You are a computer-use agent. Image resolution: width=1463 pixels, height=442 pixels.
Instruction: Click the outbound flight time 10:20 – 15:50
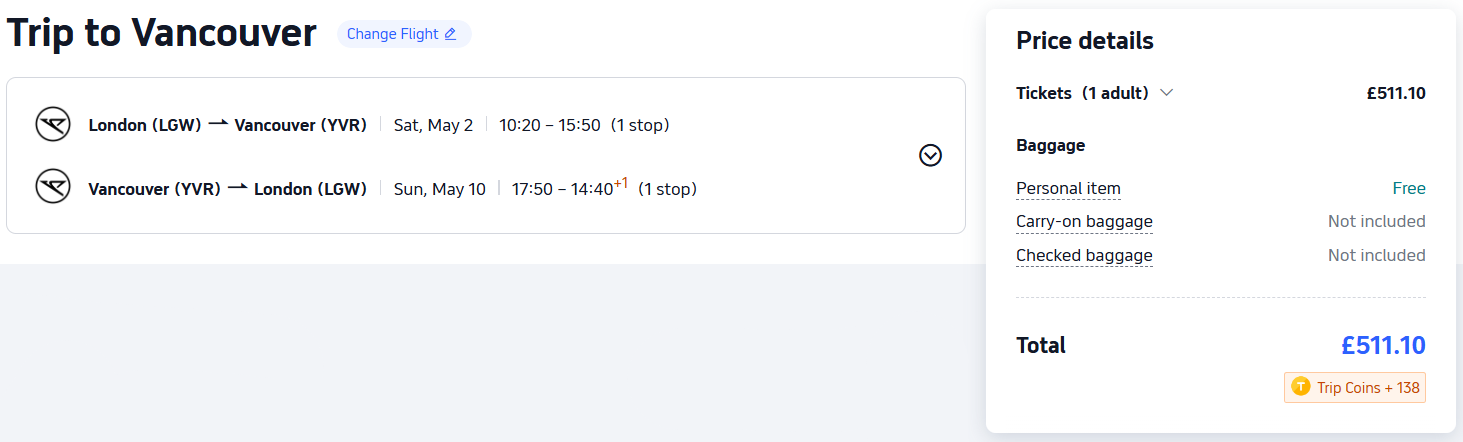coord(549,125)
